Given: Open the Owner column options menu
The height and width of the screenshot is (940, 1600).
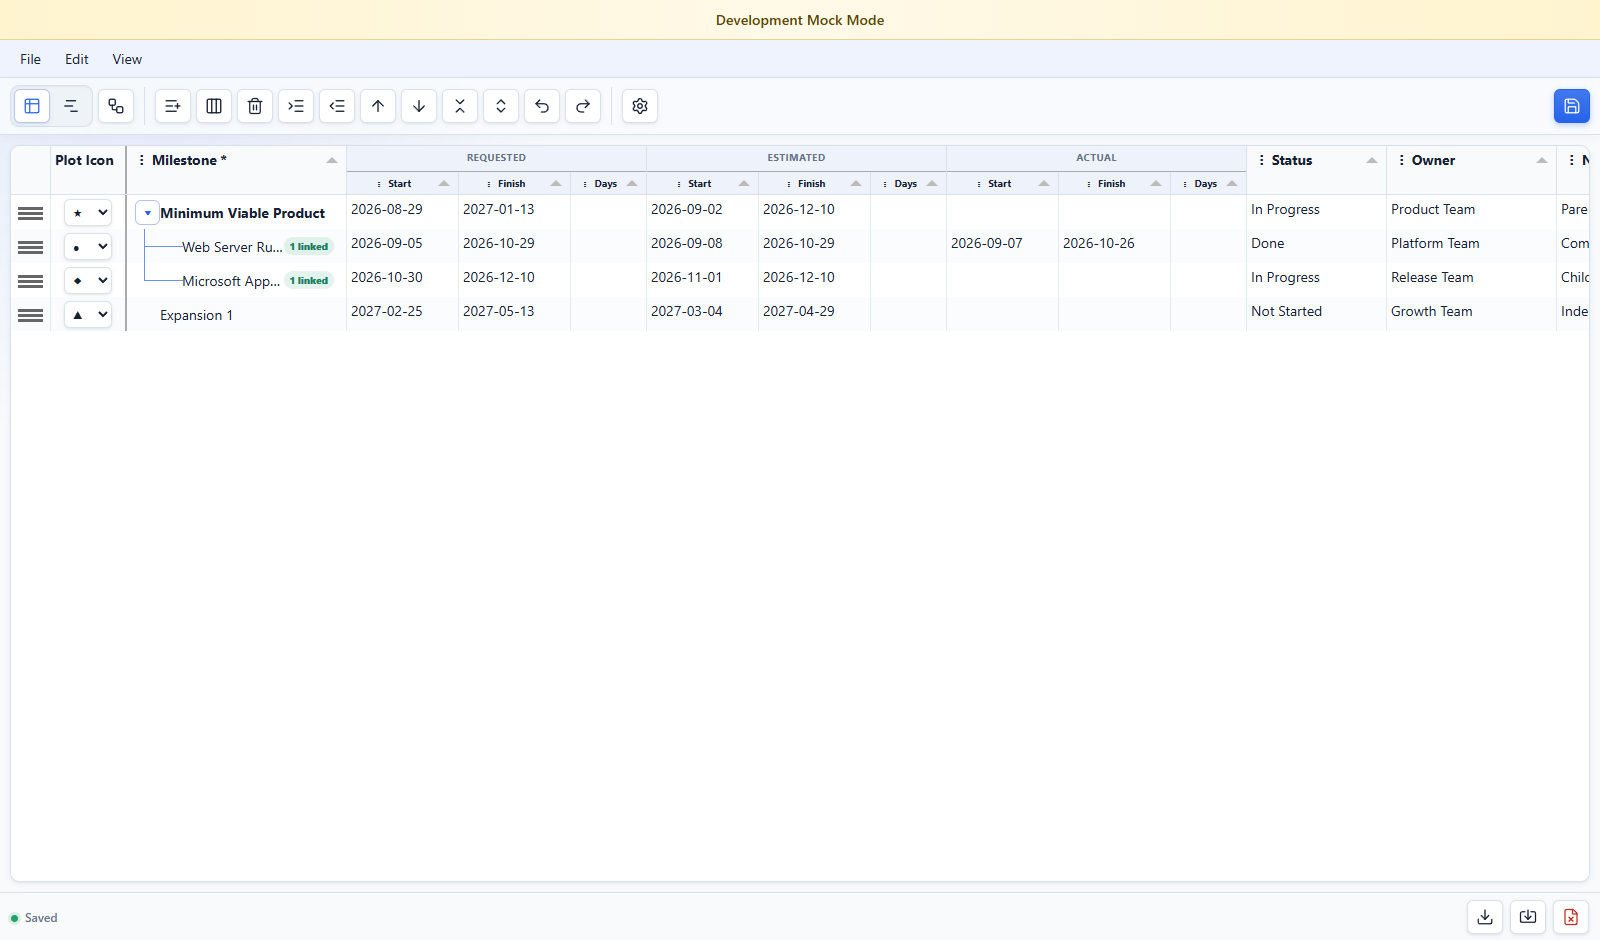Looking at the screenshot, I should click(x=1402, y=160).
